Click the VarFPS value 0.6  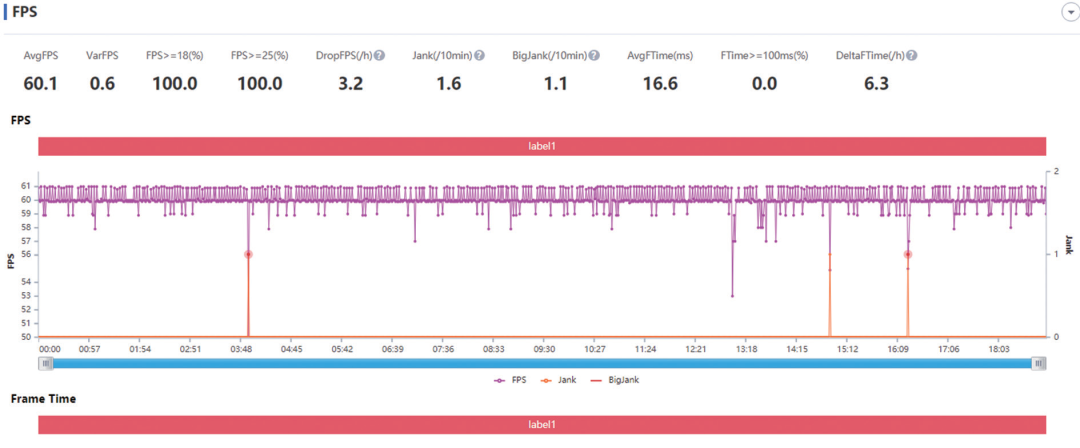click(102, 84)
